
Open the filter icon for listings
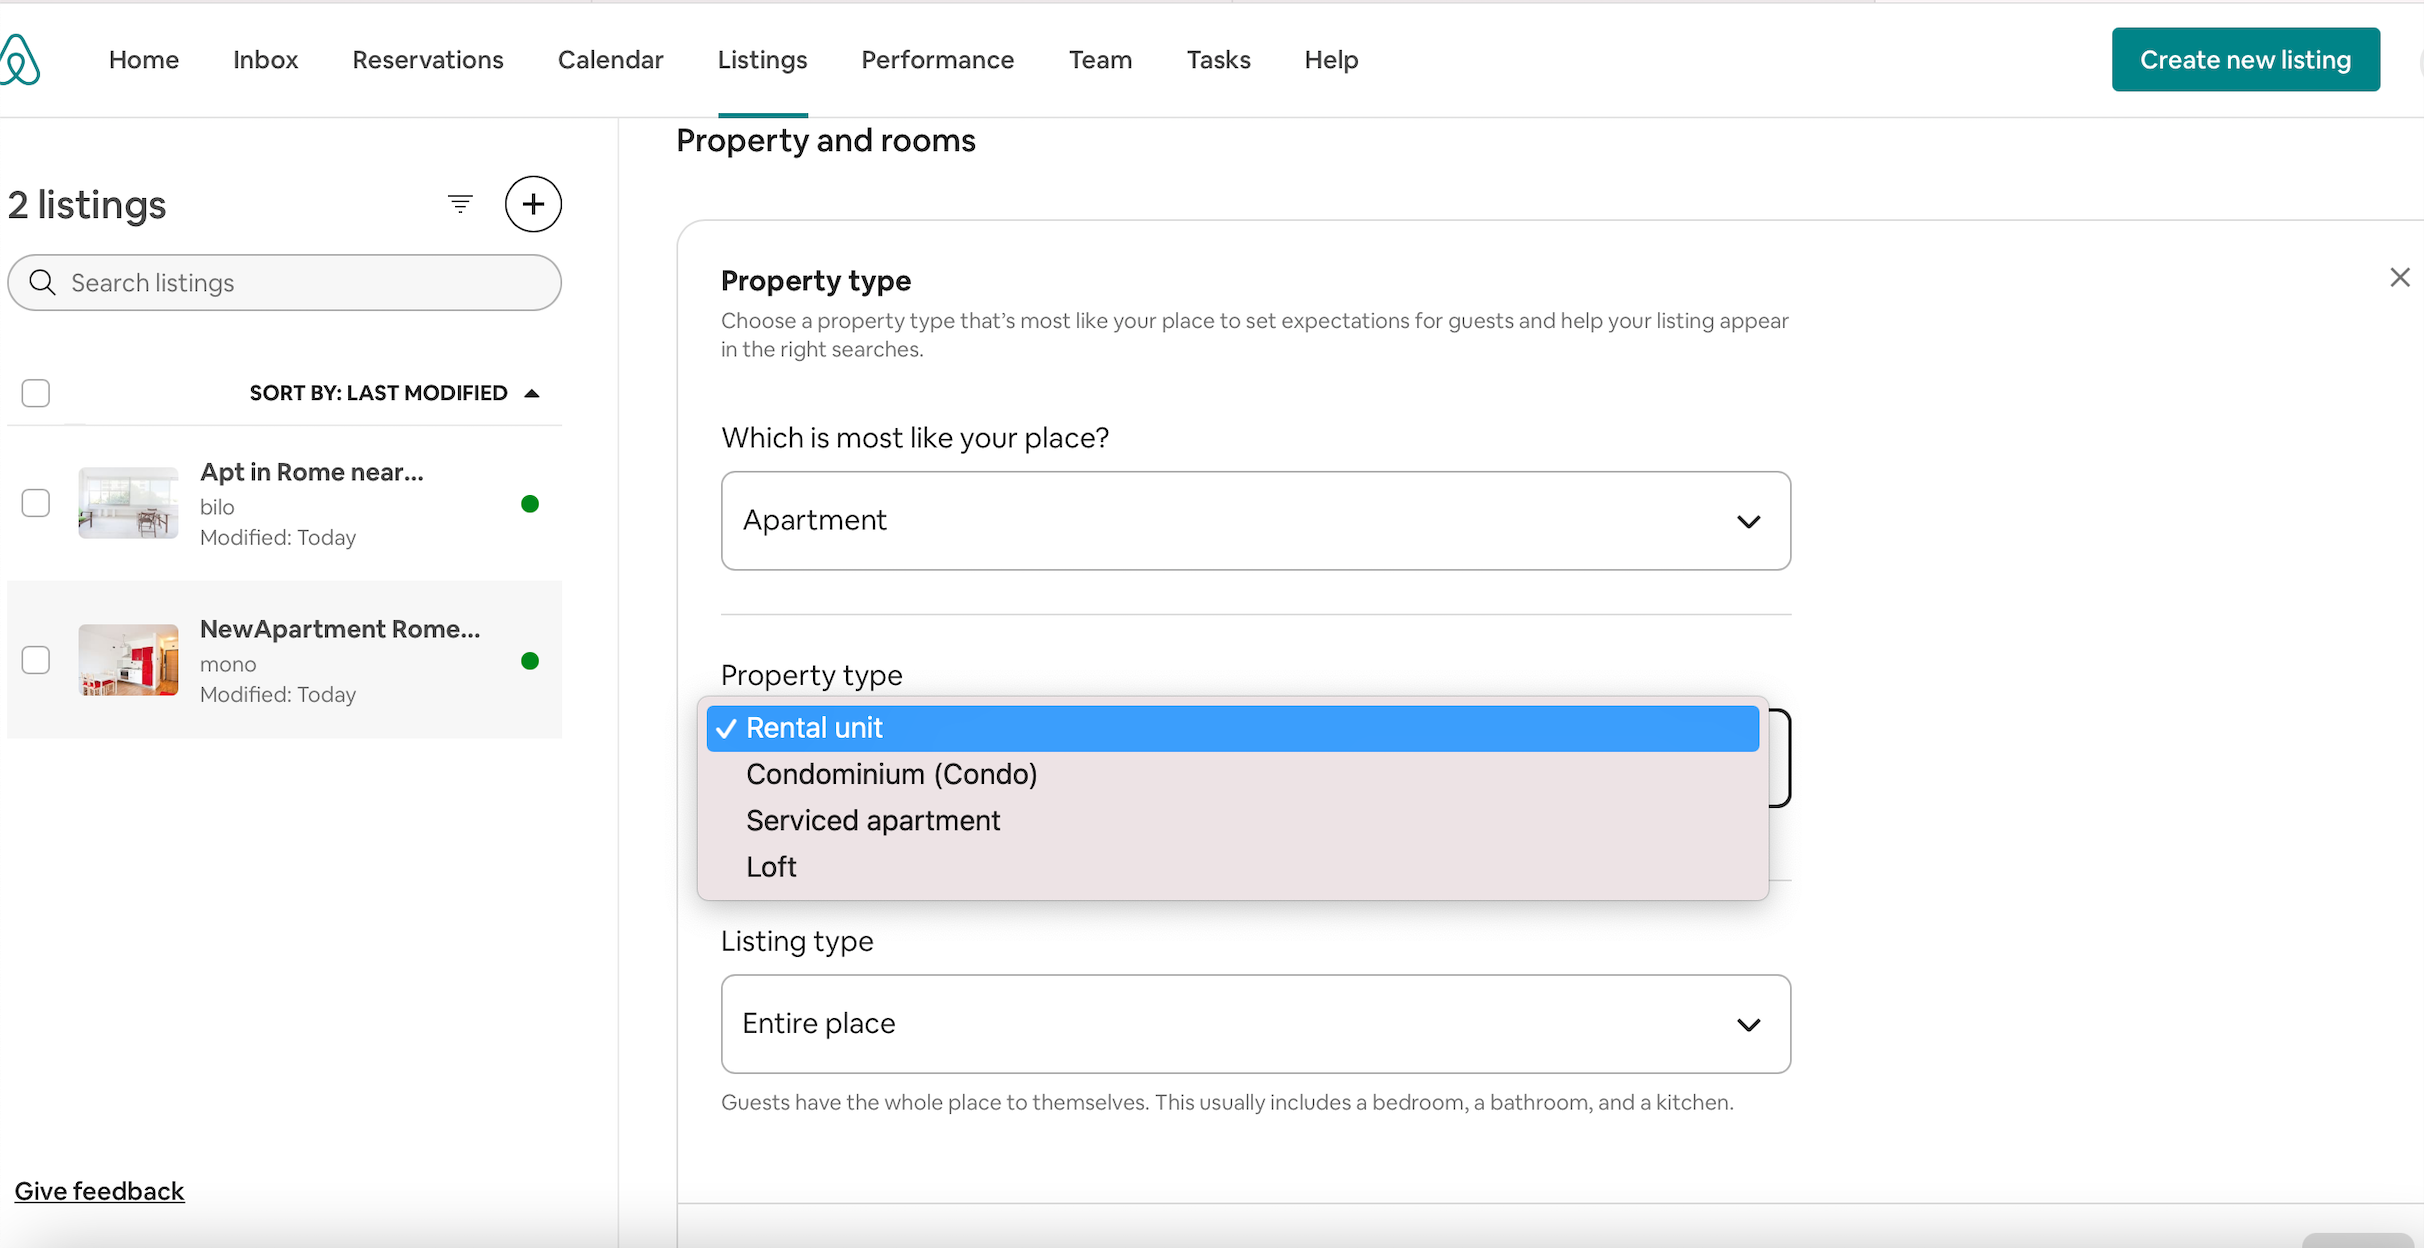(458, 204)
